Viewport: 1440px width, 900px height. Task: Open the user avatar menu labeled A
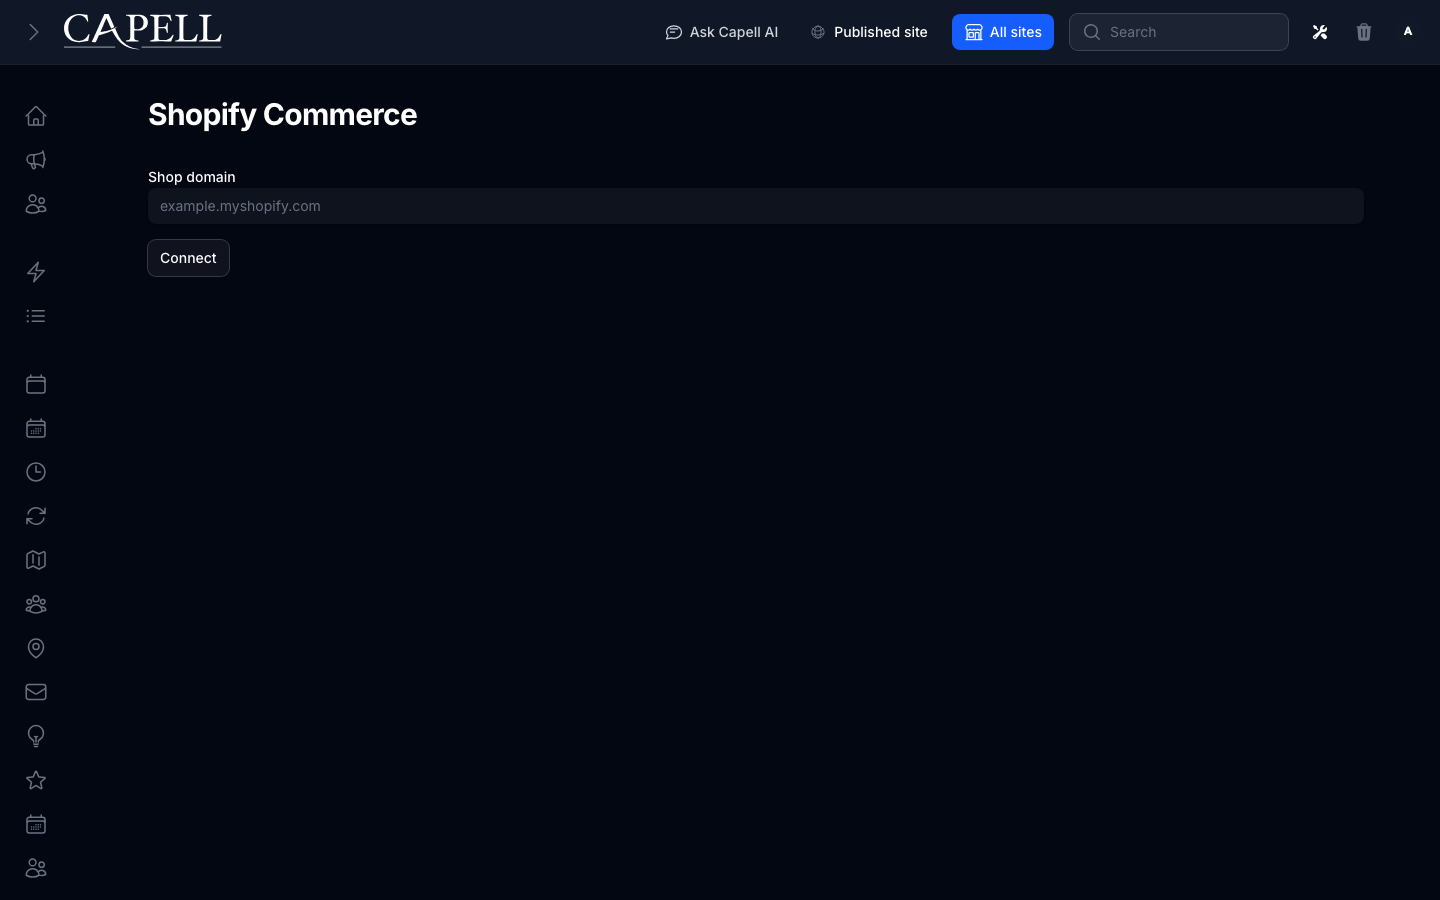(1408, 32)
